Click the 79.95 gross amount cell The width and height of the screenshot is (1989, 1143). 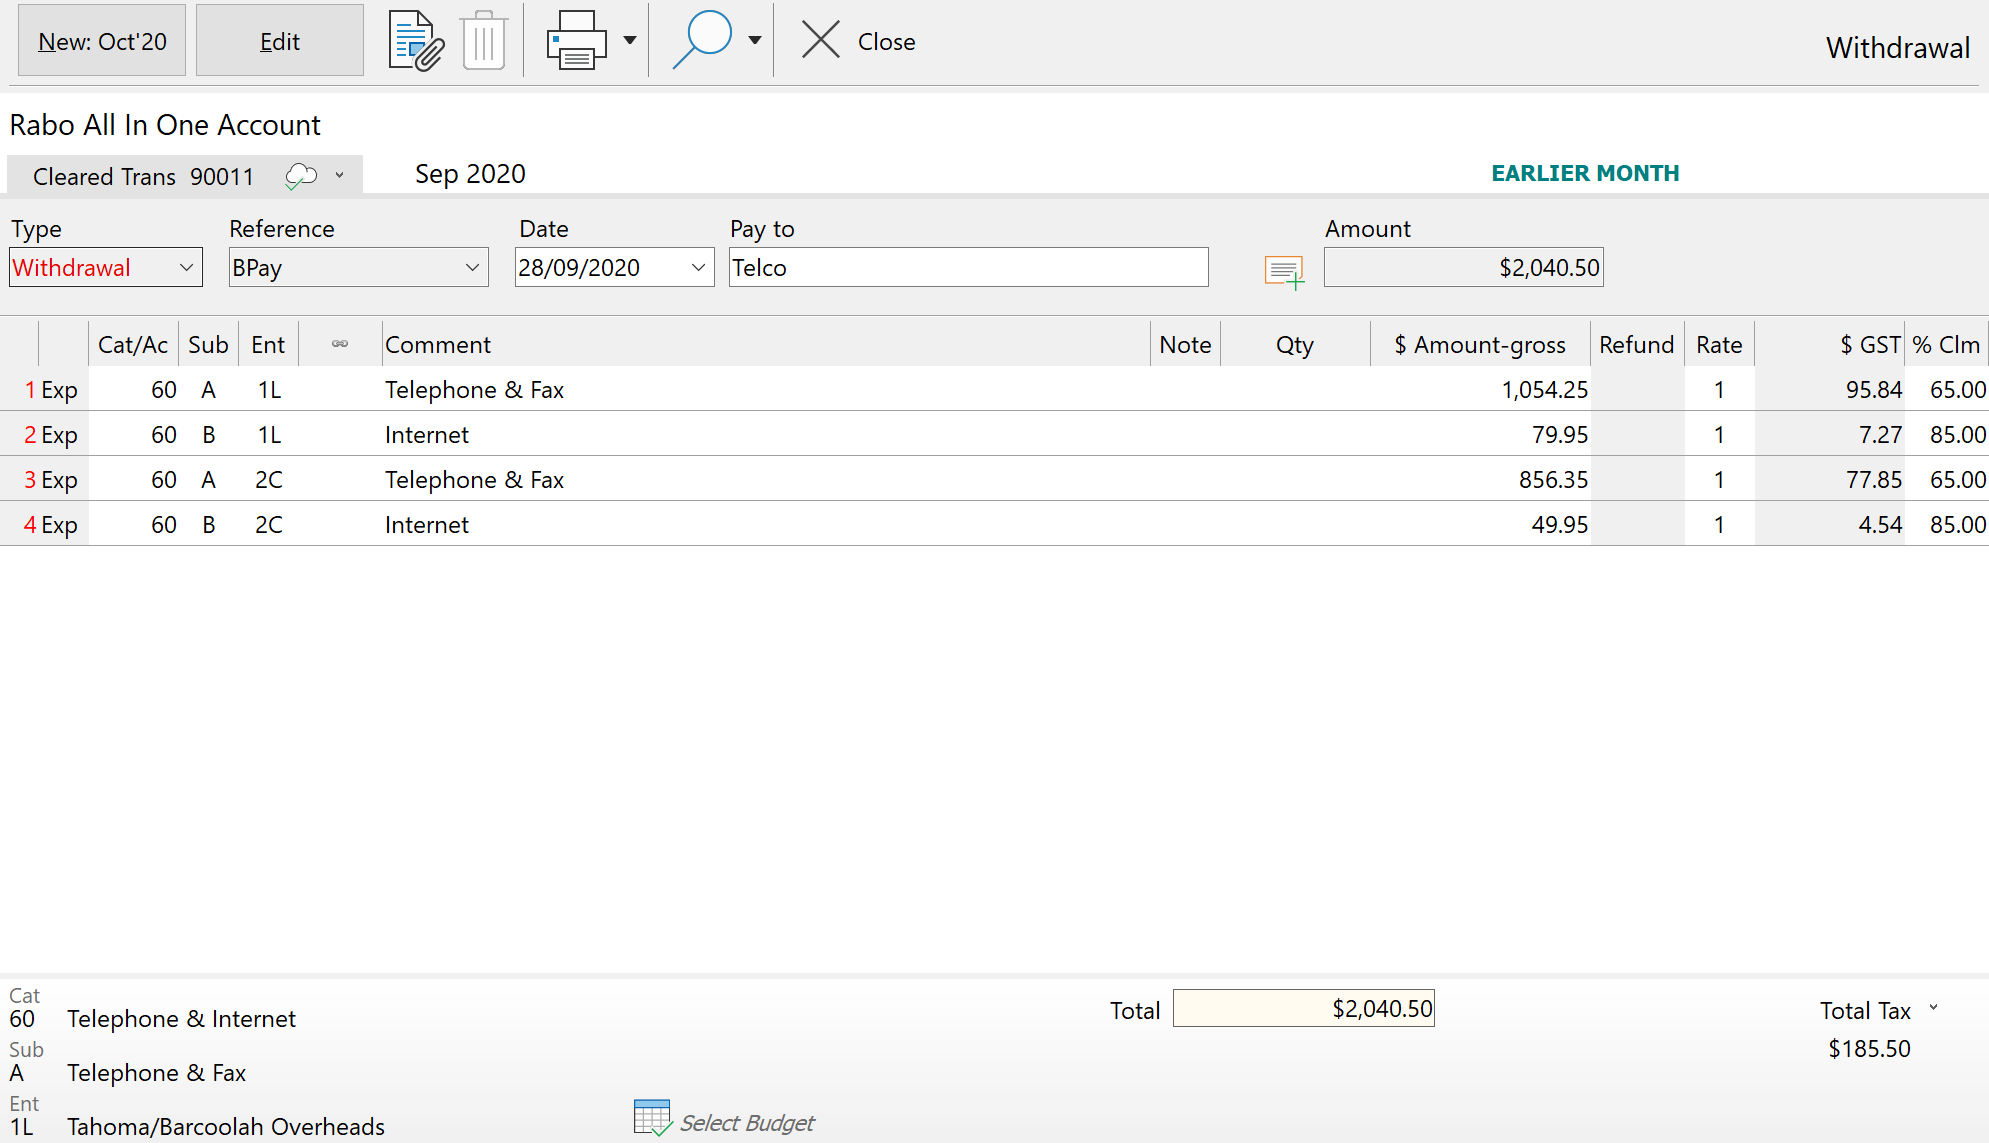[x=1480, y=434]
